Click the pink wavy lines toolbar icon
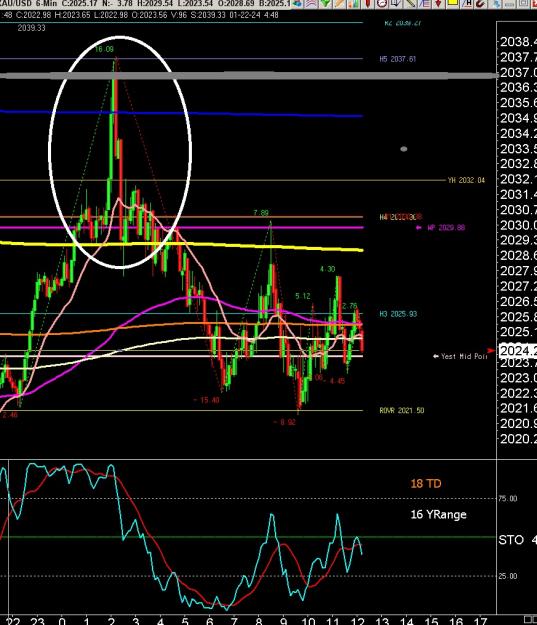Viewport: 537px width, 625px height. 311,4
